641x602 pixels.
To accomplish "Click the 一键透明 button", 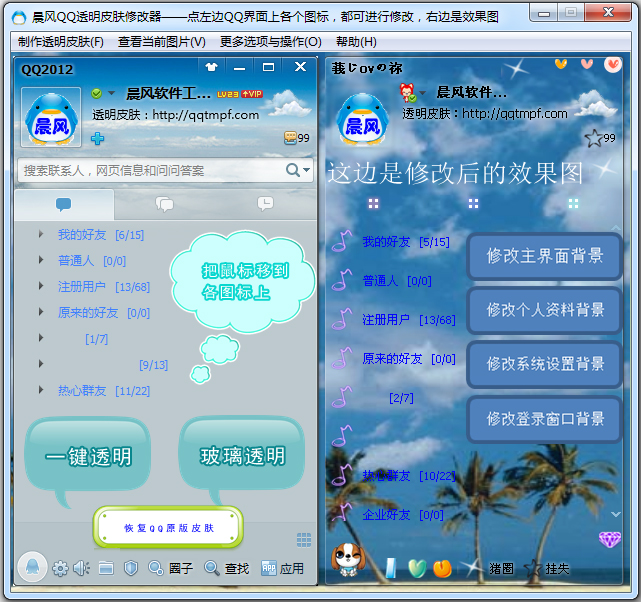I will pyautogui.click(x=88, y=457).
